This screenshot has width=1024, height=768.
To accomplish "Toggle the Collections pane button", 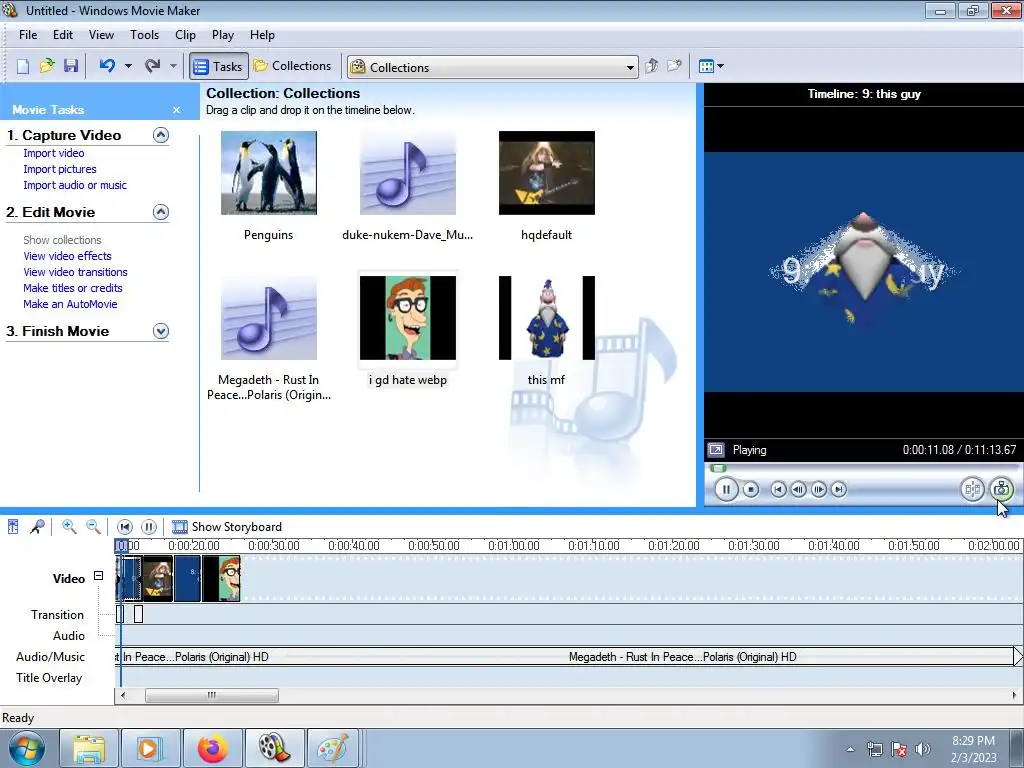I will pyautogui.click(x=293, y=66).
